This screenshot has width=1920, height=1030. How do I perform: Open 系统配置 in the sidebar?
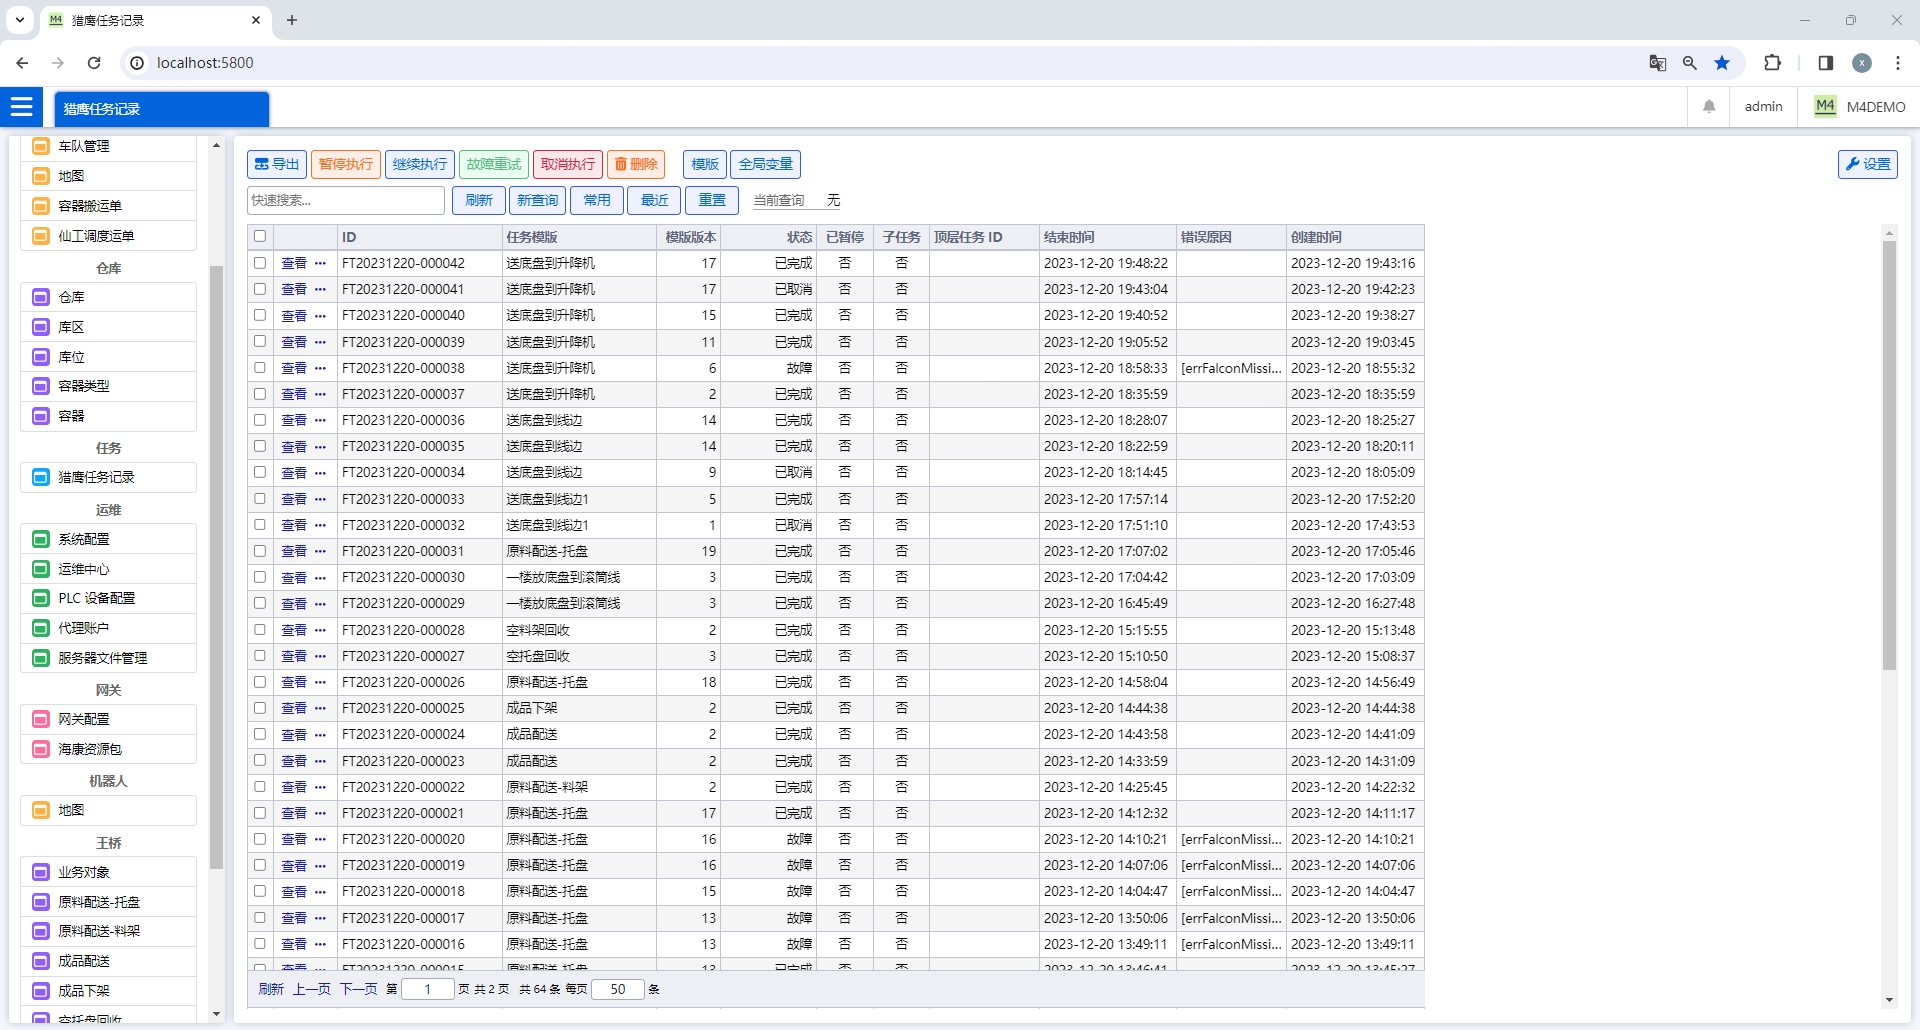coord(109,539)
